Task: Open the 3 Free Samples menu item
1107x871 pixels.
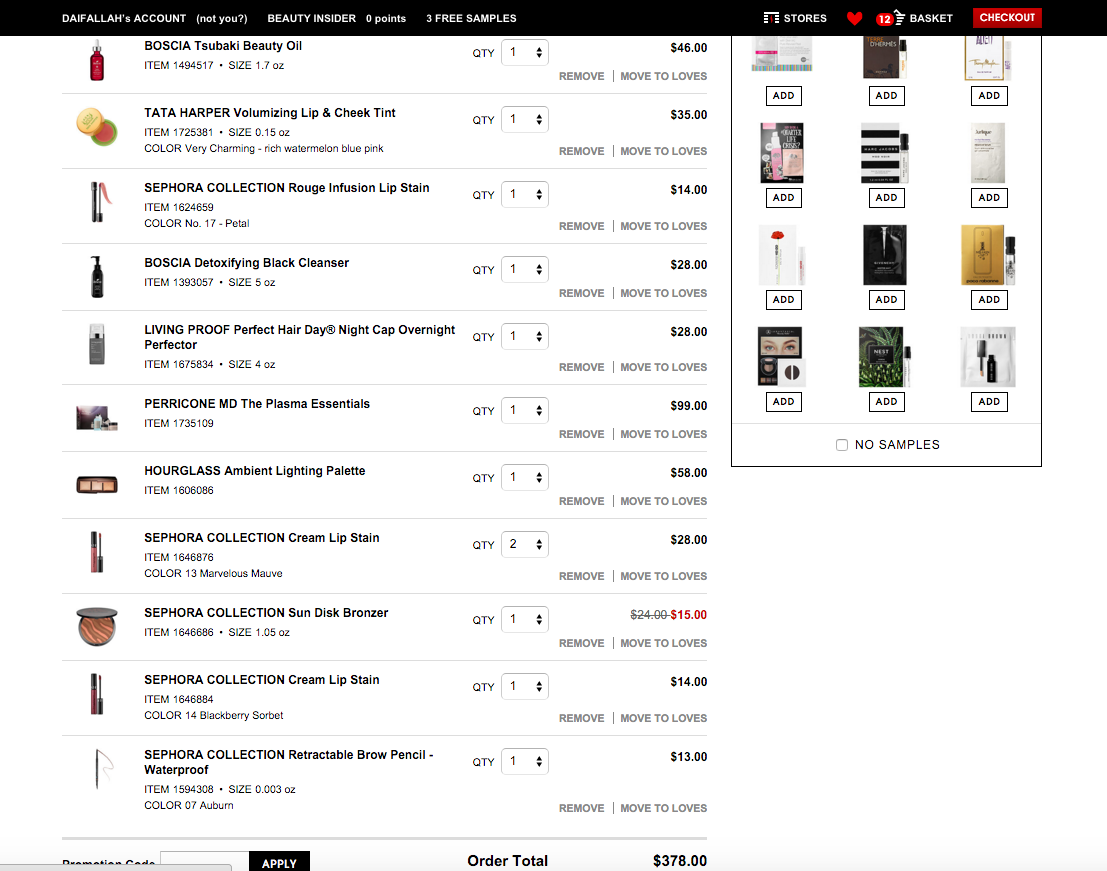Action: point(471,18)
